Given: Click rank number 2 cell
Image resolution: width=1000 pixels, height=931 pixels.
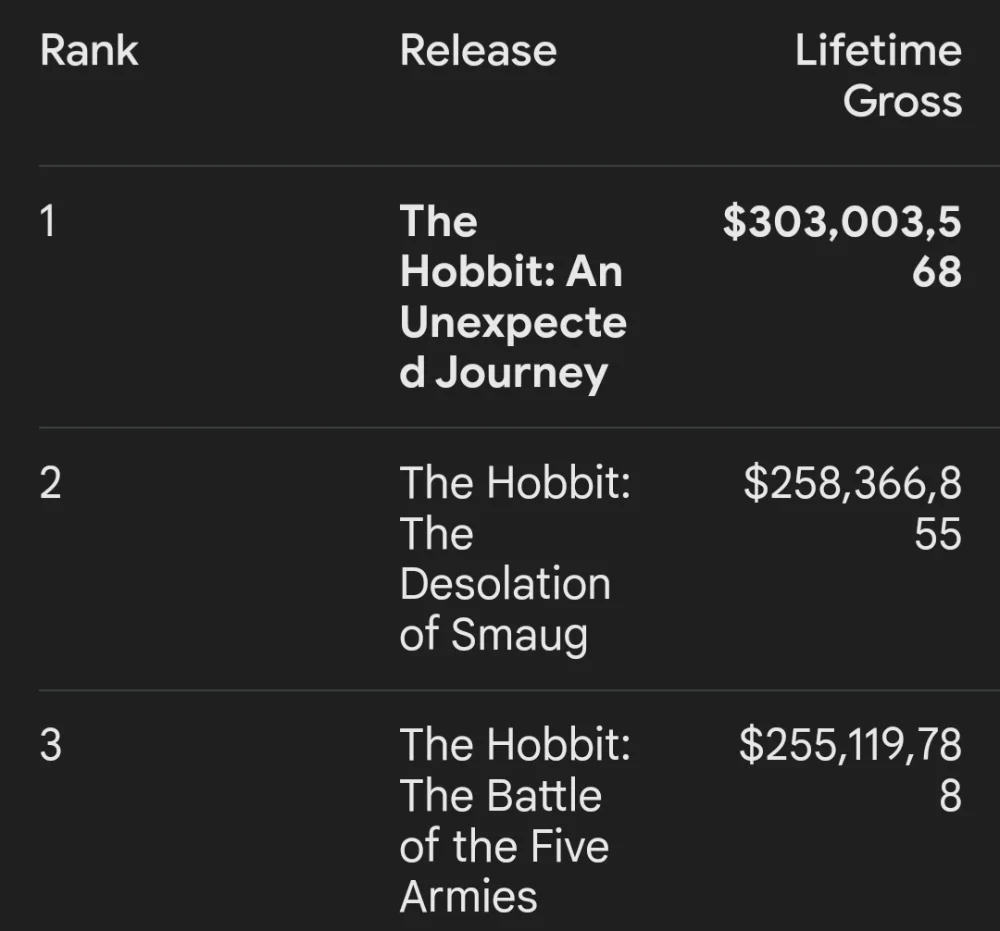Looking at the screenshot, I should tap(50, 483).
